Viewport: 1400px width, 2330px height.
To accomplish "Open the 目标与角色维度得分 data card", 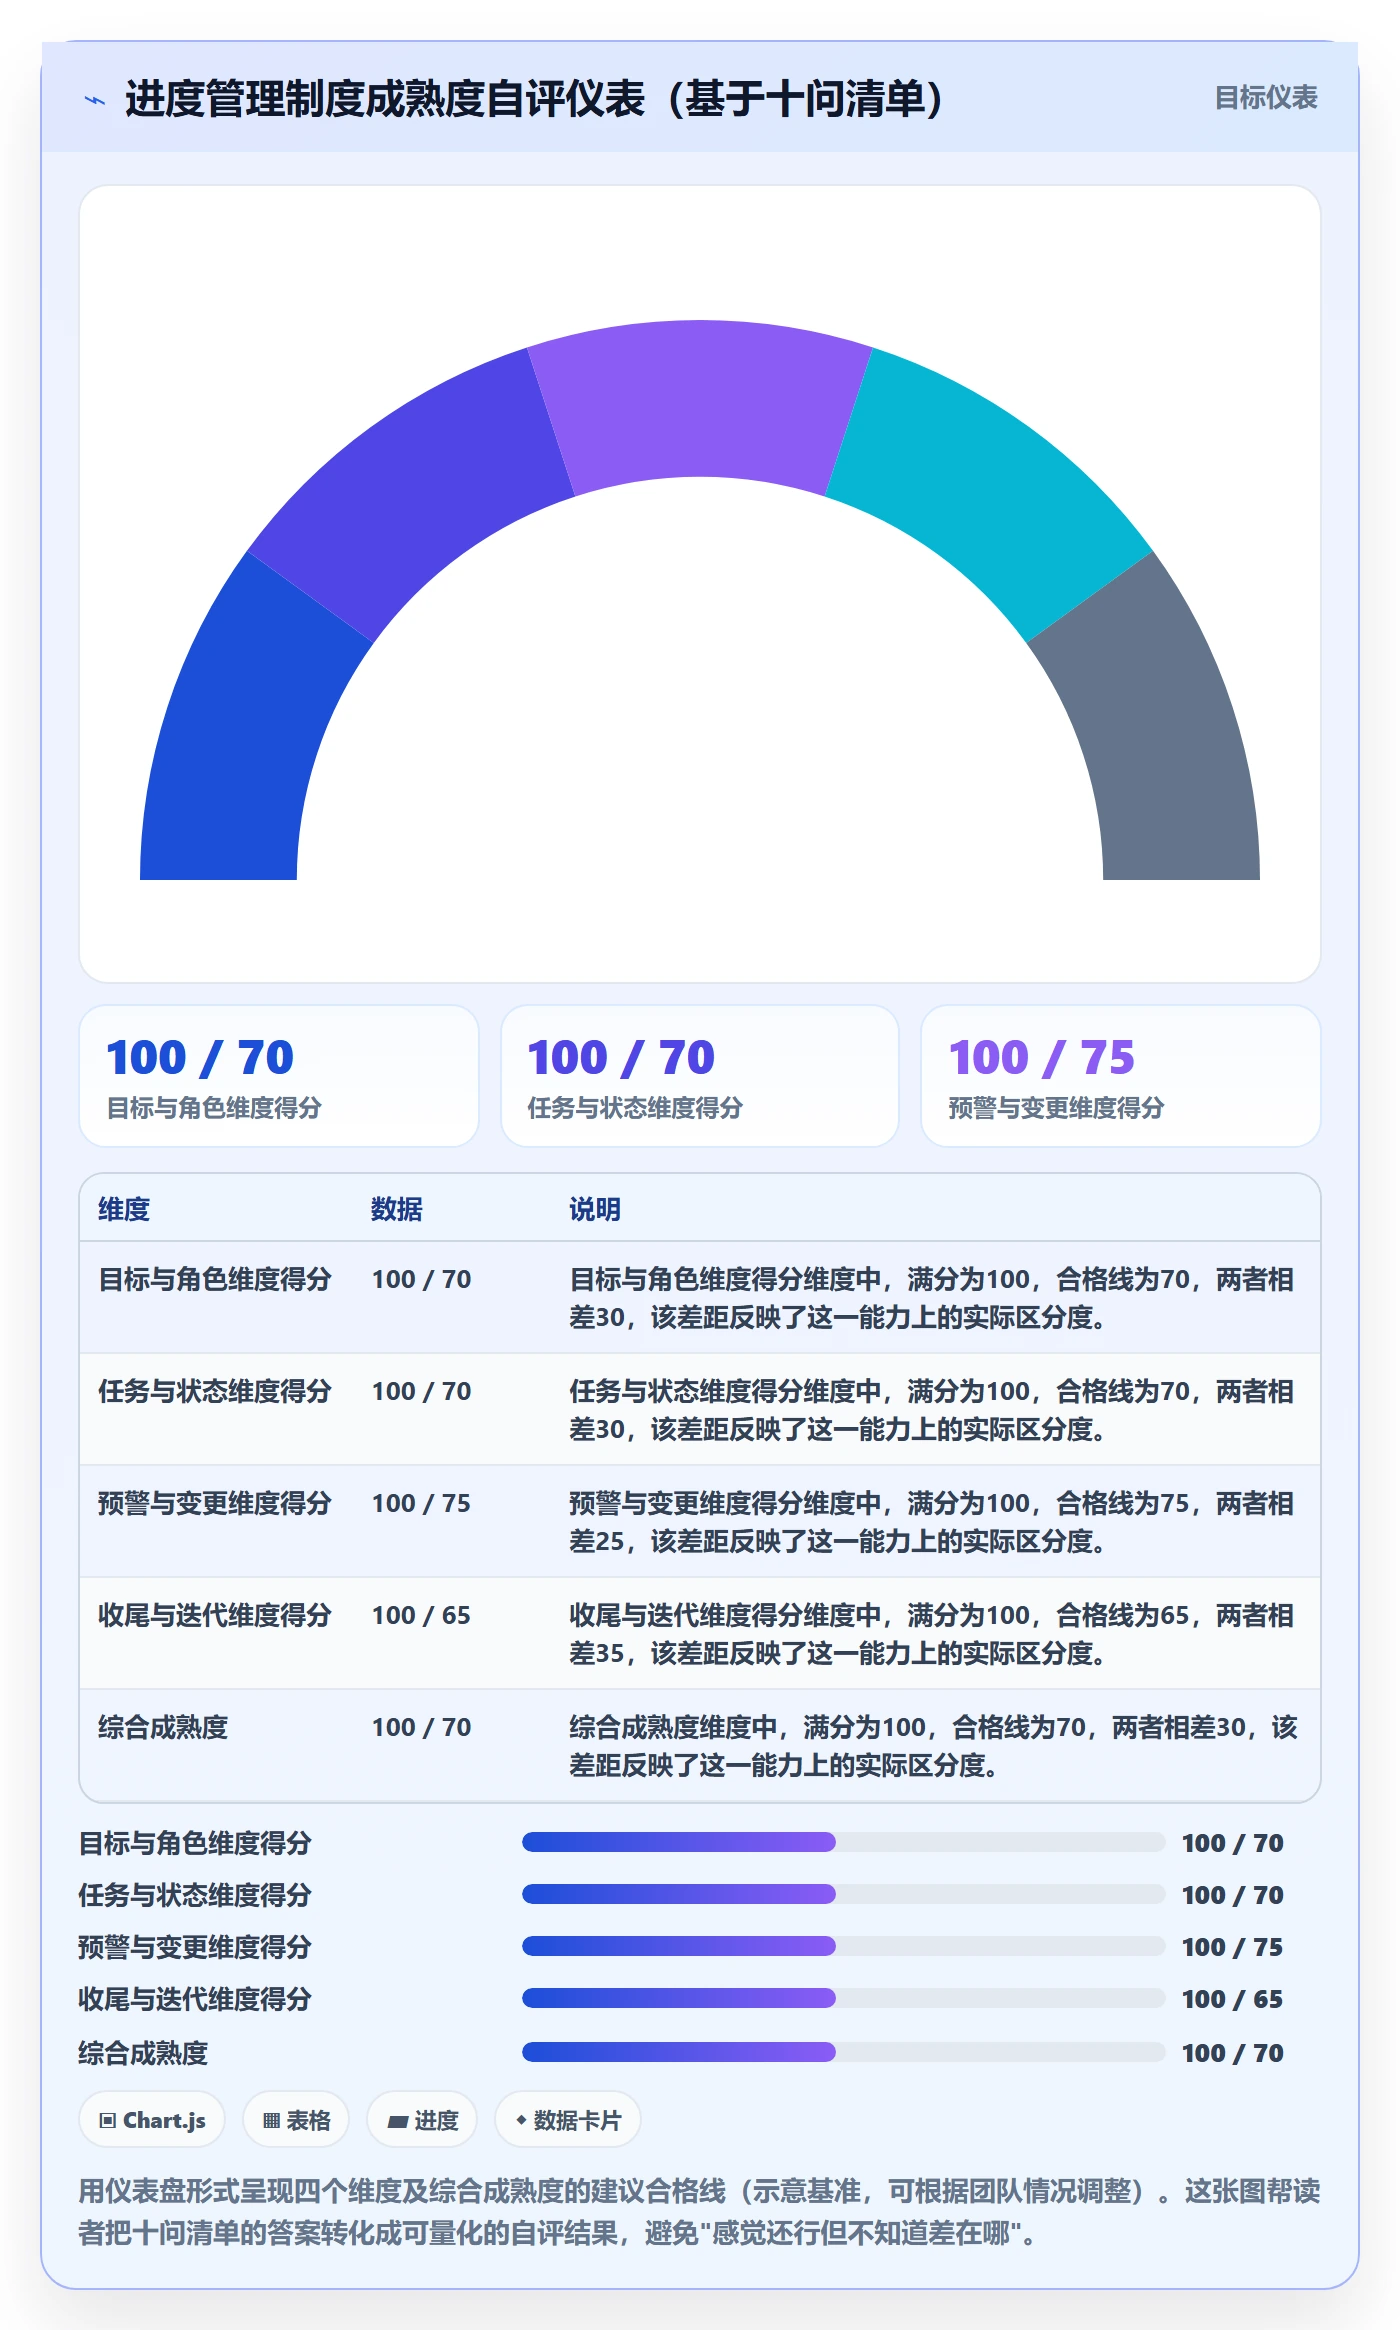I will click(279, 1076).
